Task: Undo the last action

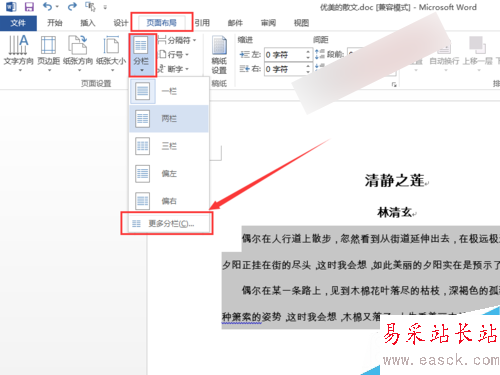Action: click(48, 6)
